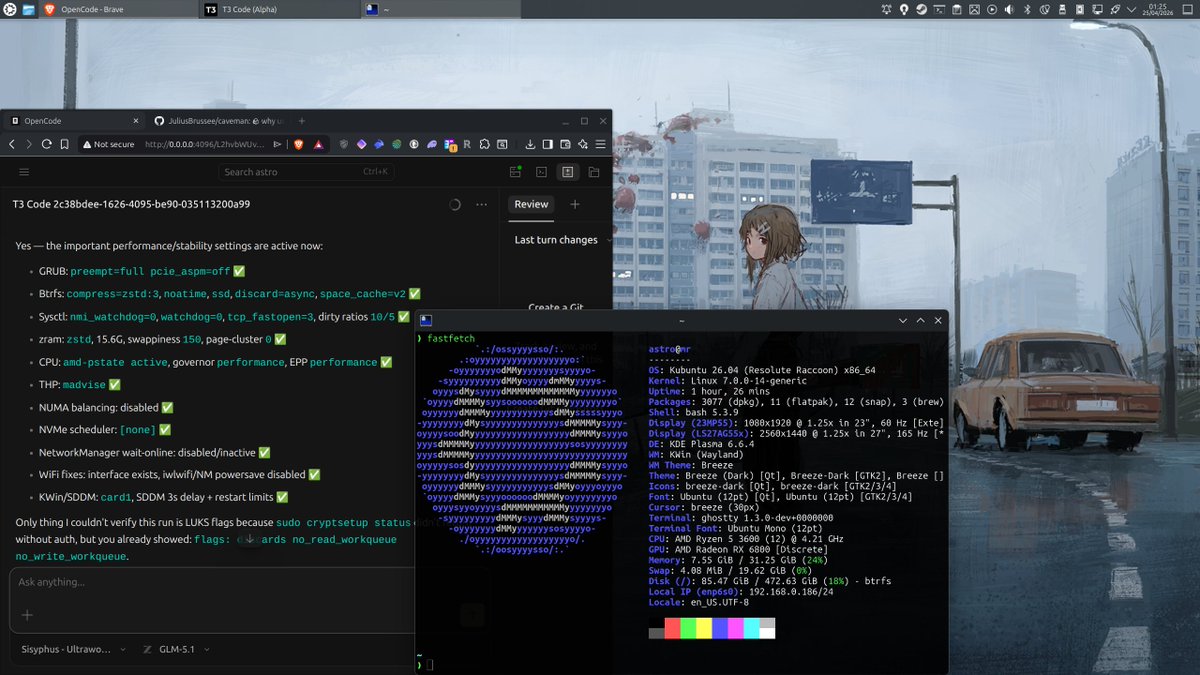Click the R extension icon in Brave
This screenshot has height=675, width=1200.
[467, 144]
